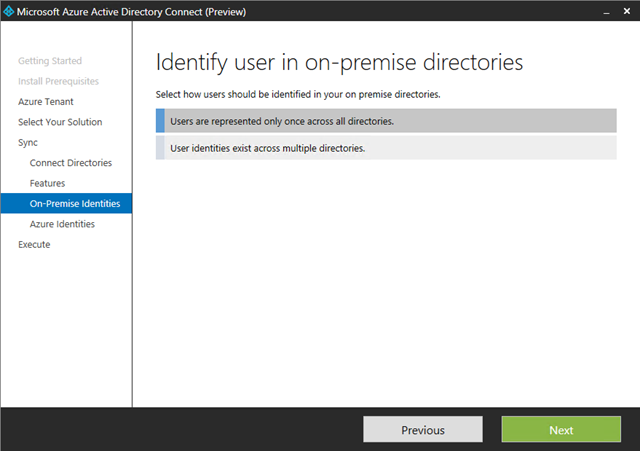The image size is (640, 451).
Task: Click the Previous button
Action: coord(423,429)
